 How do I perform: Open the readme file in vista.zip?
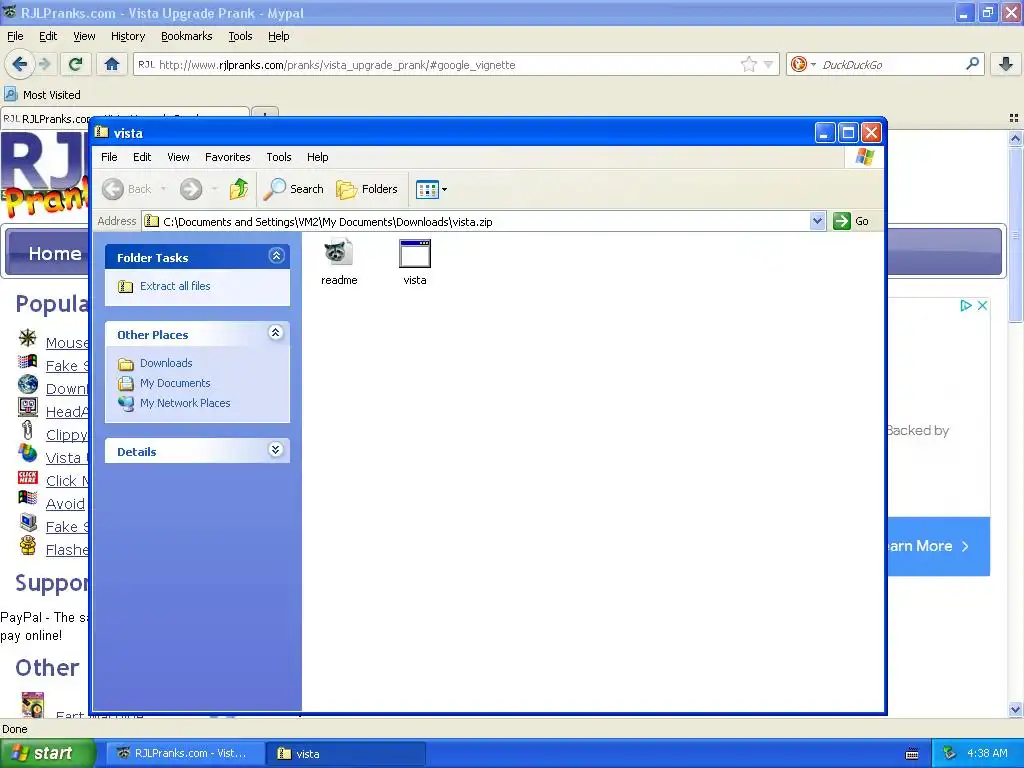[x=339, y=262]
